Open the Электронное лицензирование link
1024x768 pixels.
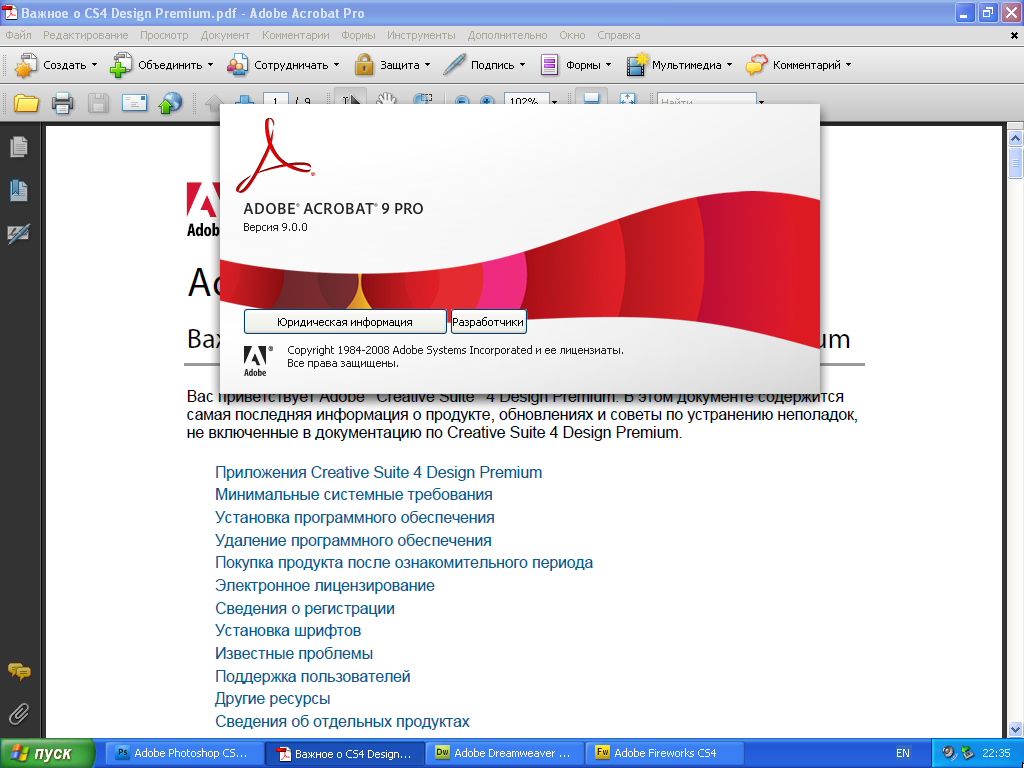coord(325,586)
